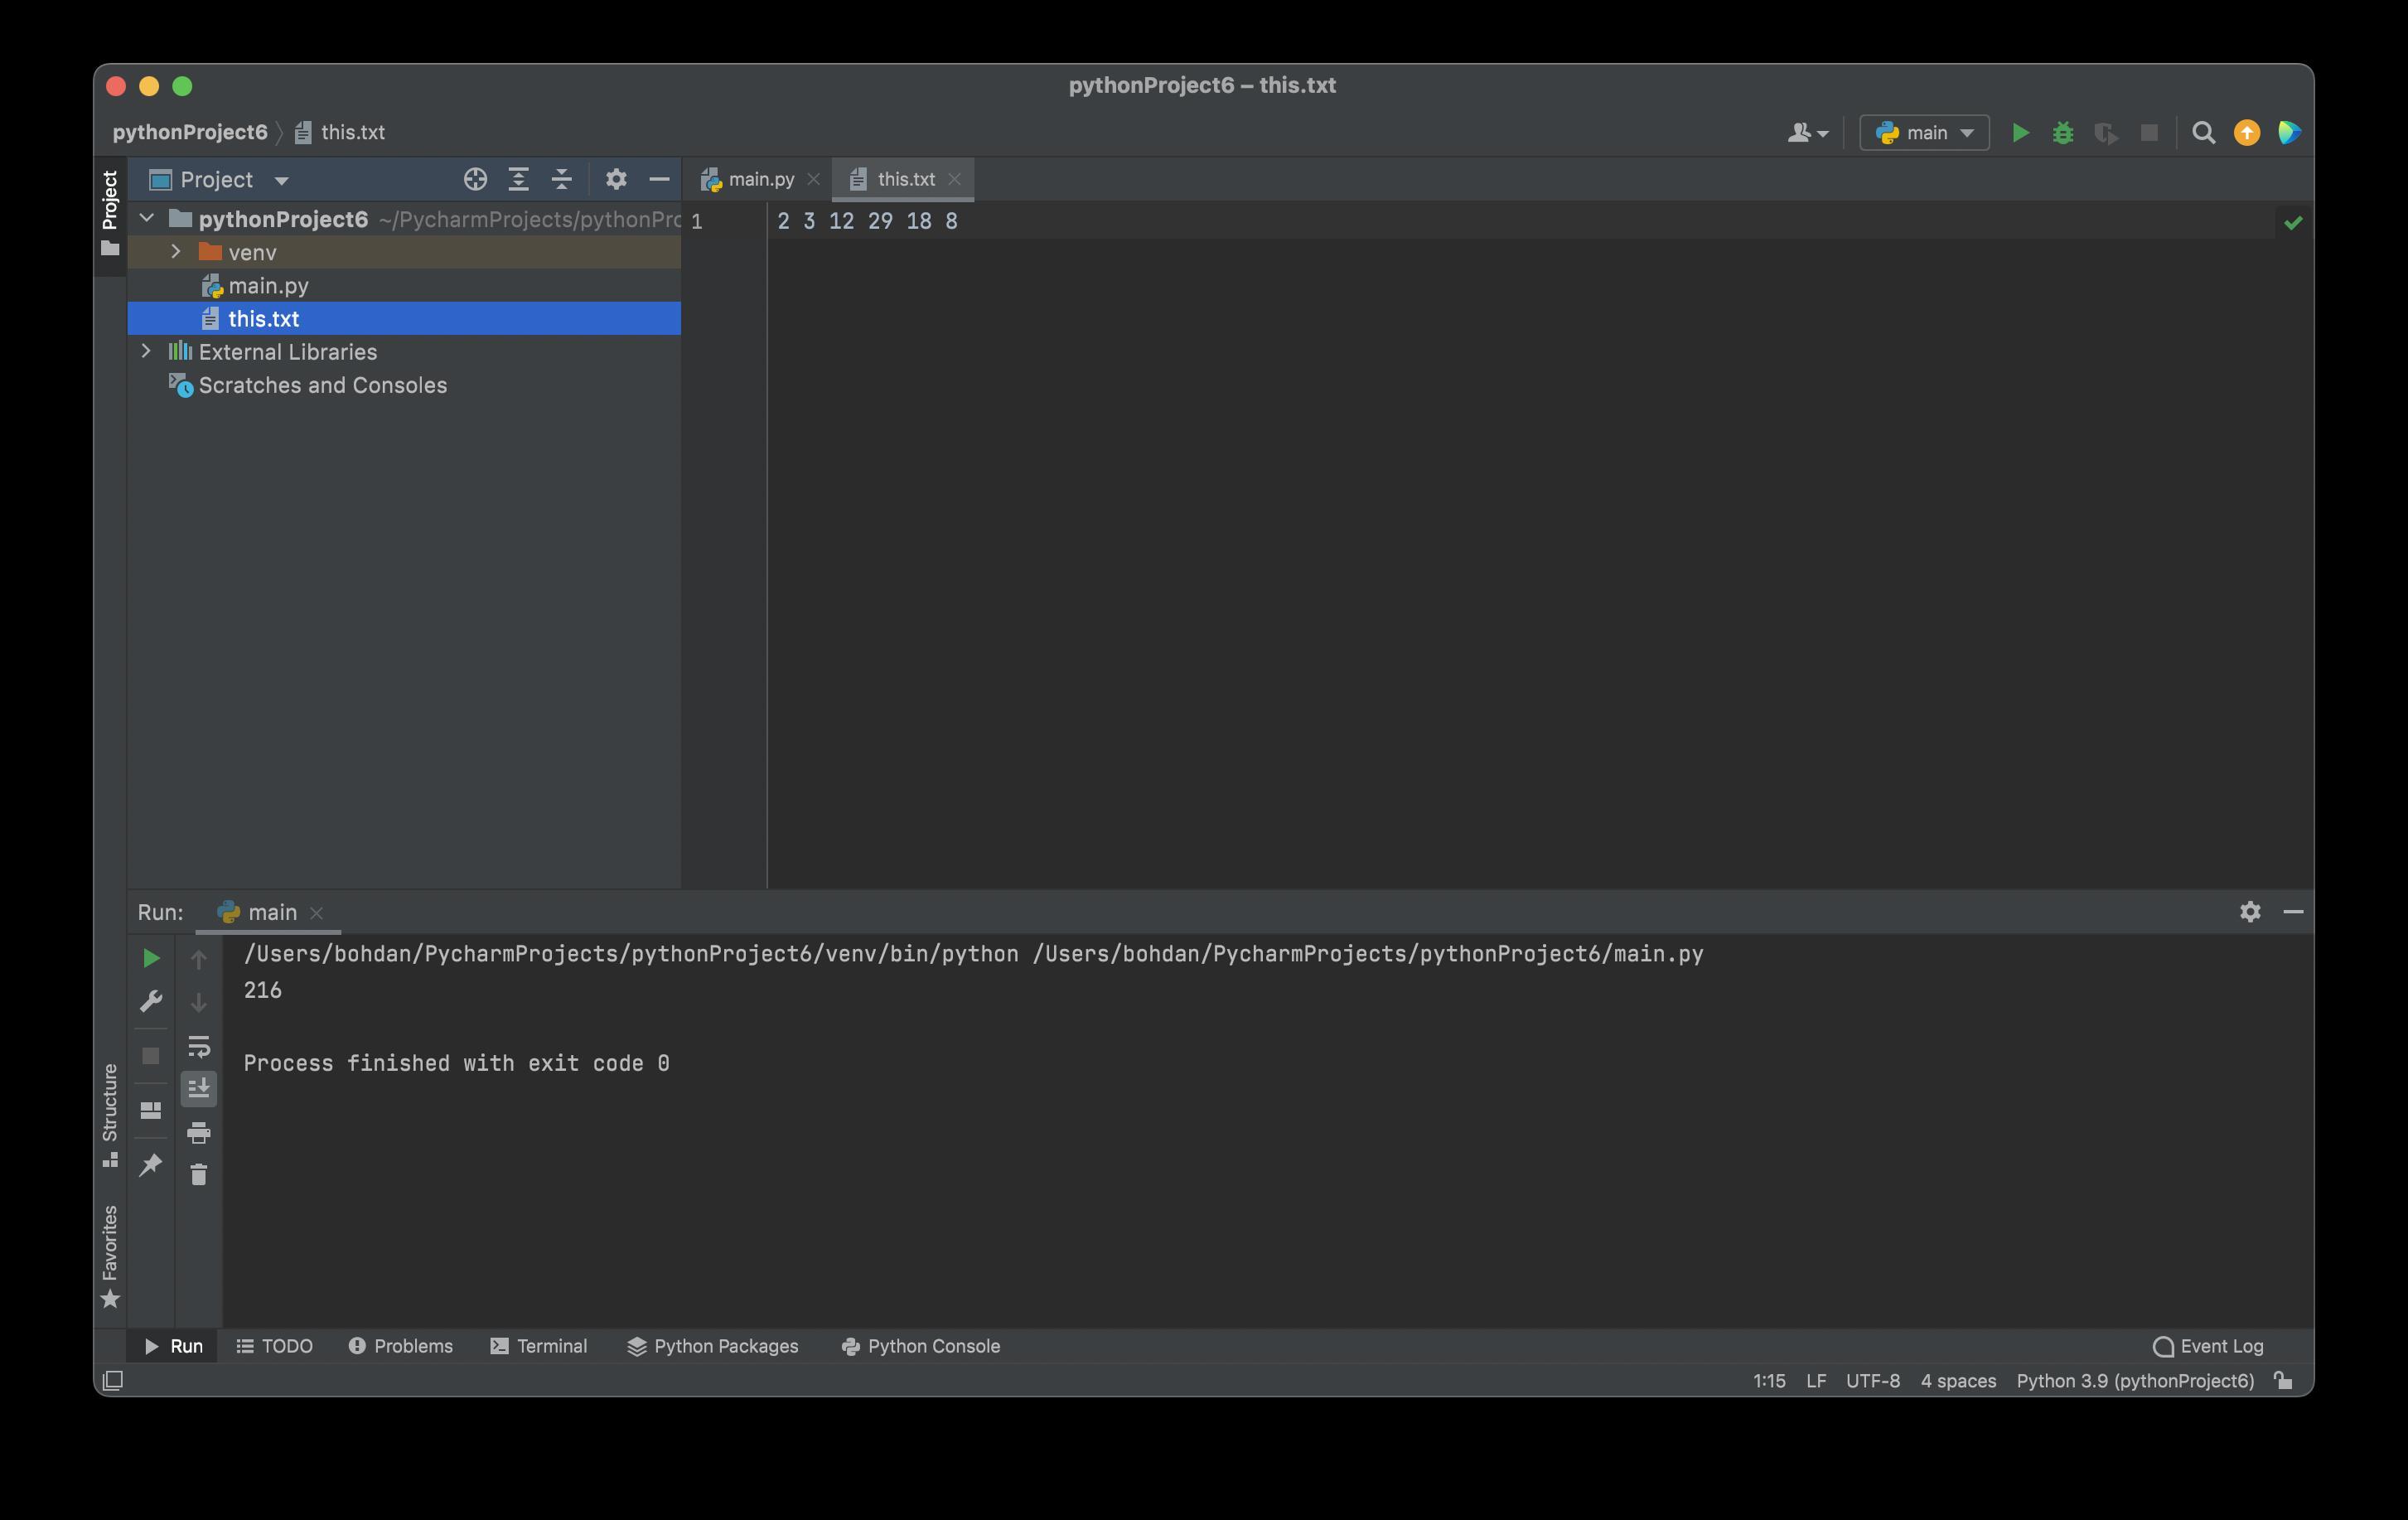Open Python Packages tool window
The image size is (2408, 1520).
point(713,1346)
